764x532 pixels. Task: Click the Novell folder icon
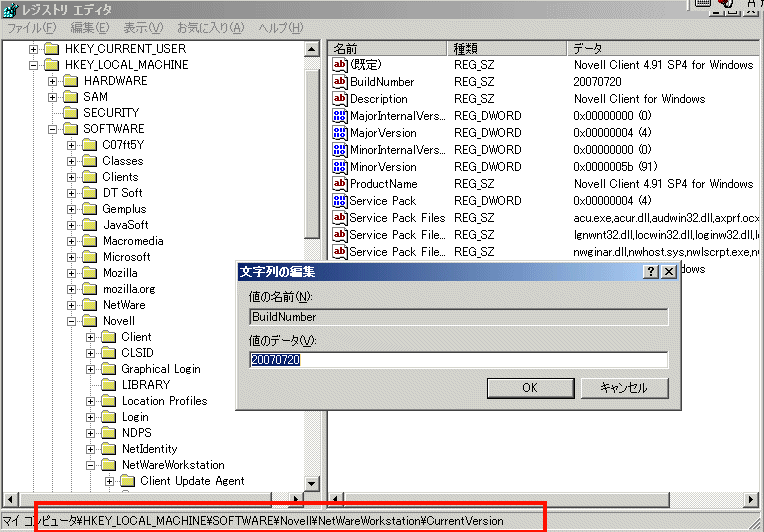click(x=90, y=321)
